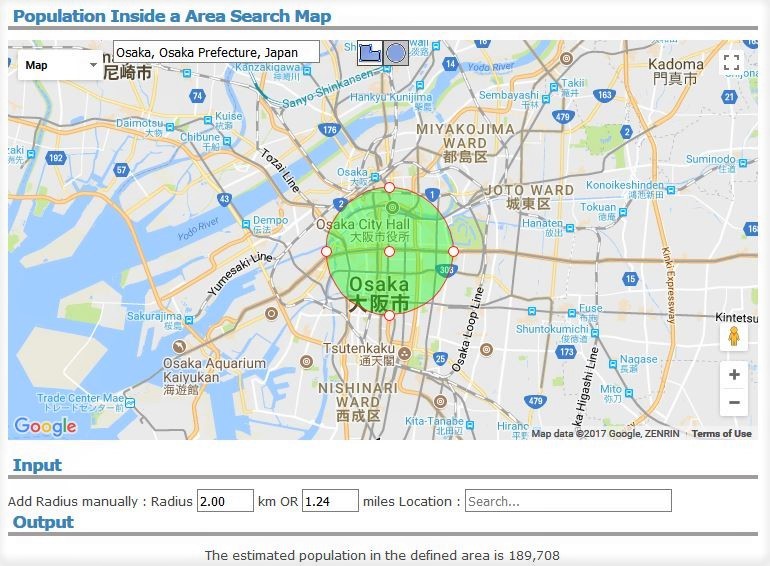770x566 pixels.
Task: Click the Hanaten station icon
Action: 570,228
